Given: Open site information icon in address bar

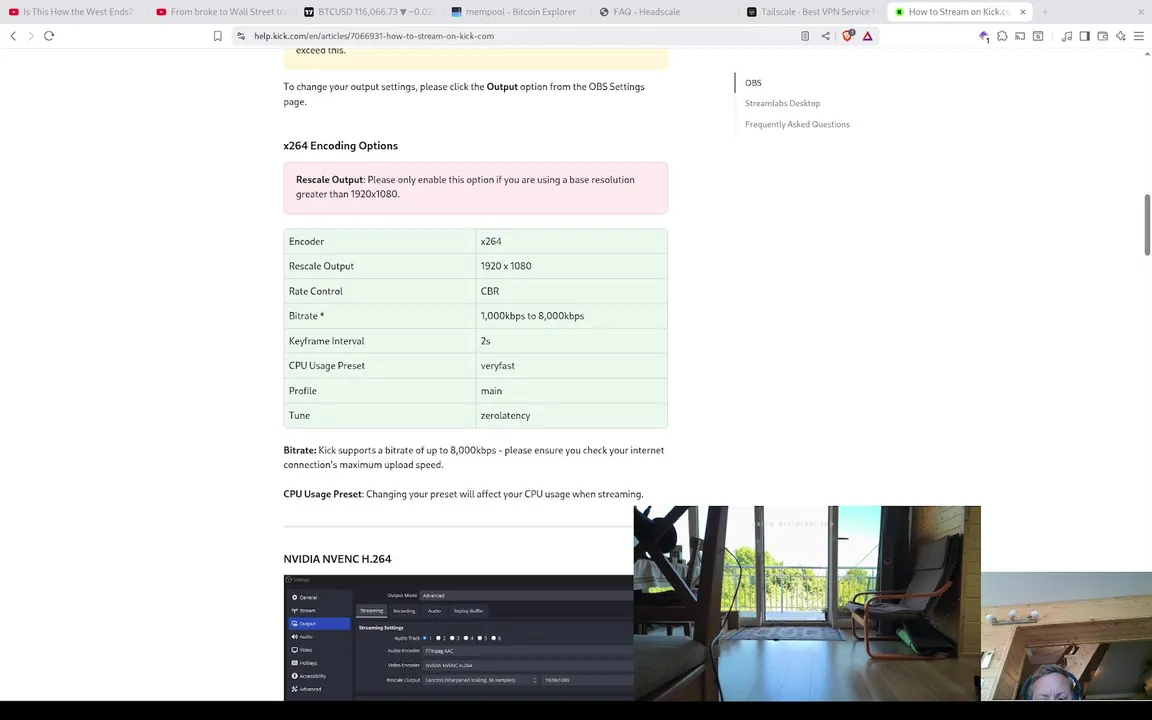Looking at the screenshot, I should [241, 36].
